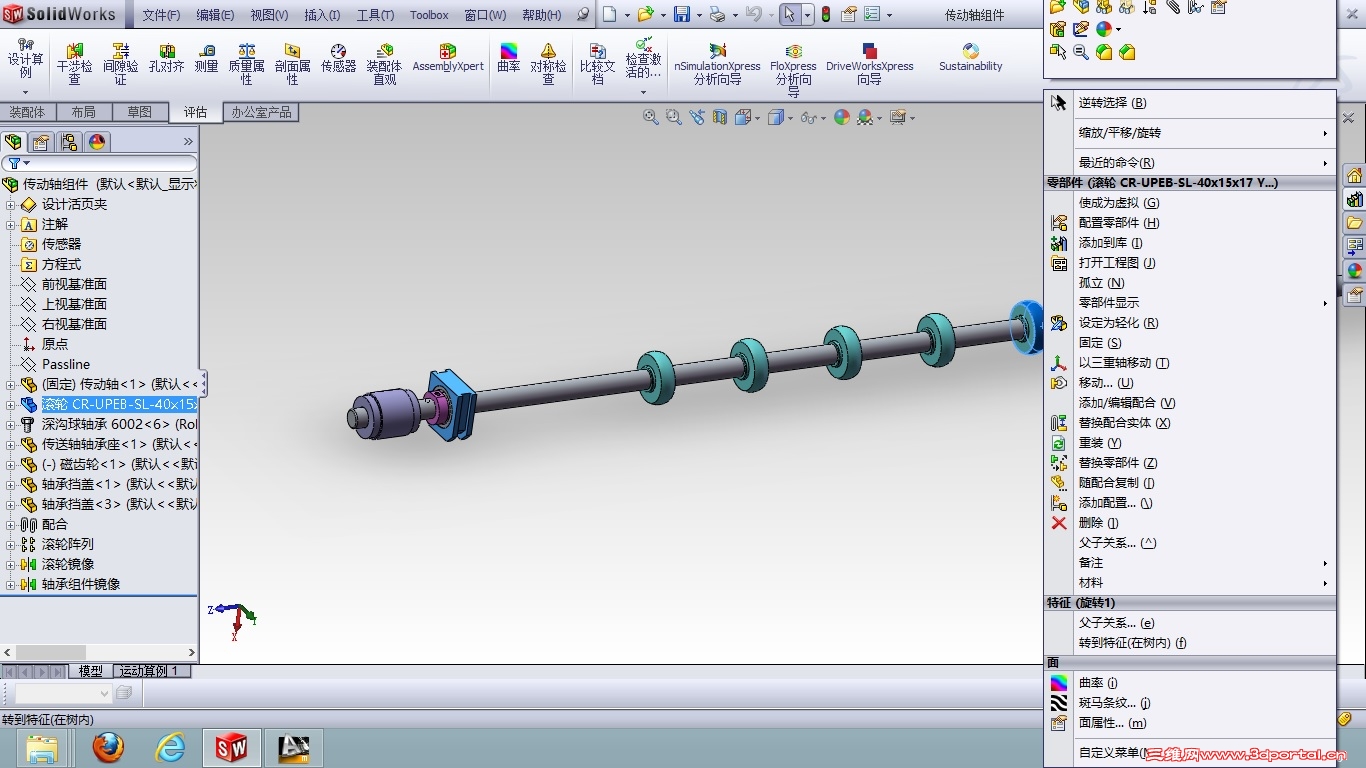Click the Section View icon in view toolbar
This screenshot has height=768, width=1366.
coord(720,117)
